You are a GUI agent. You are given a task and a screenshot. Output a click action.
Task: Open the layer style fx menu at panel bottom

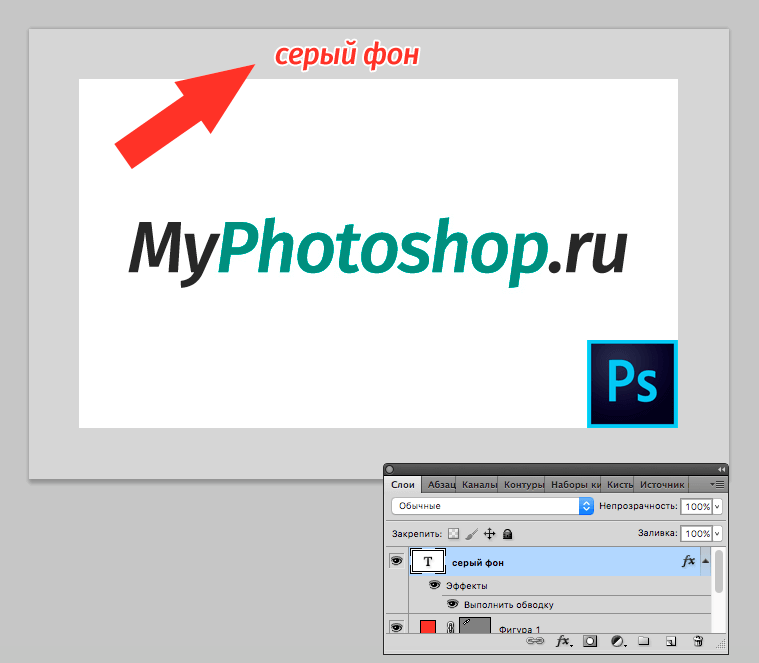[563, 641]
